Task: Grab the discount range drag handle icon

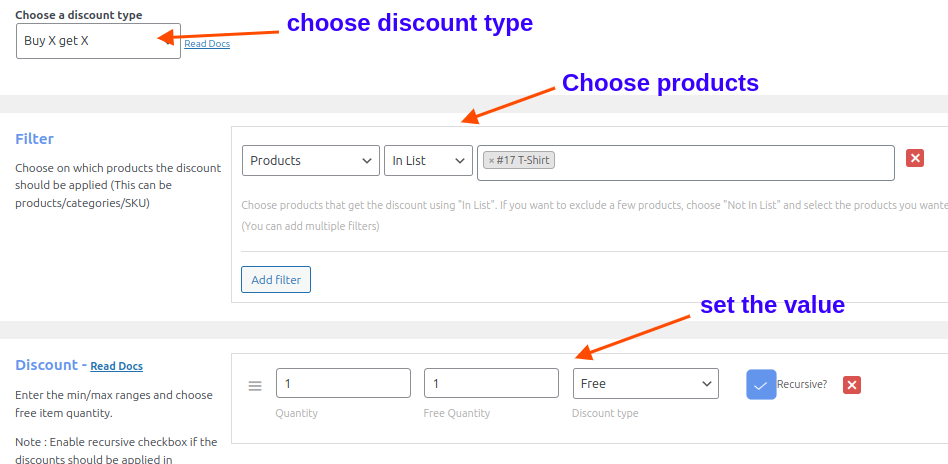Action: pos(255,386)
